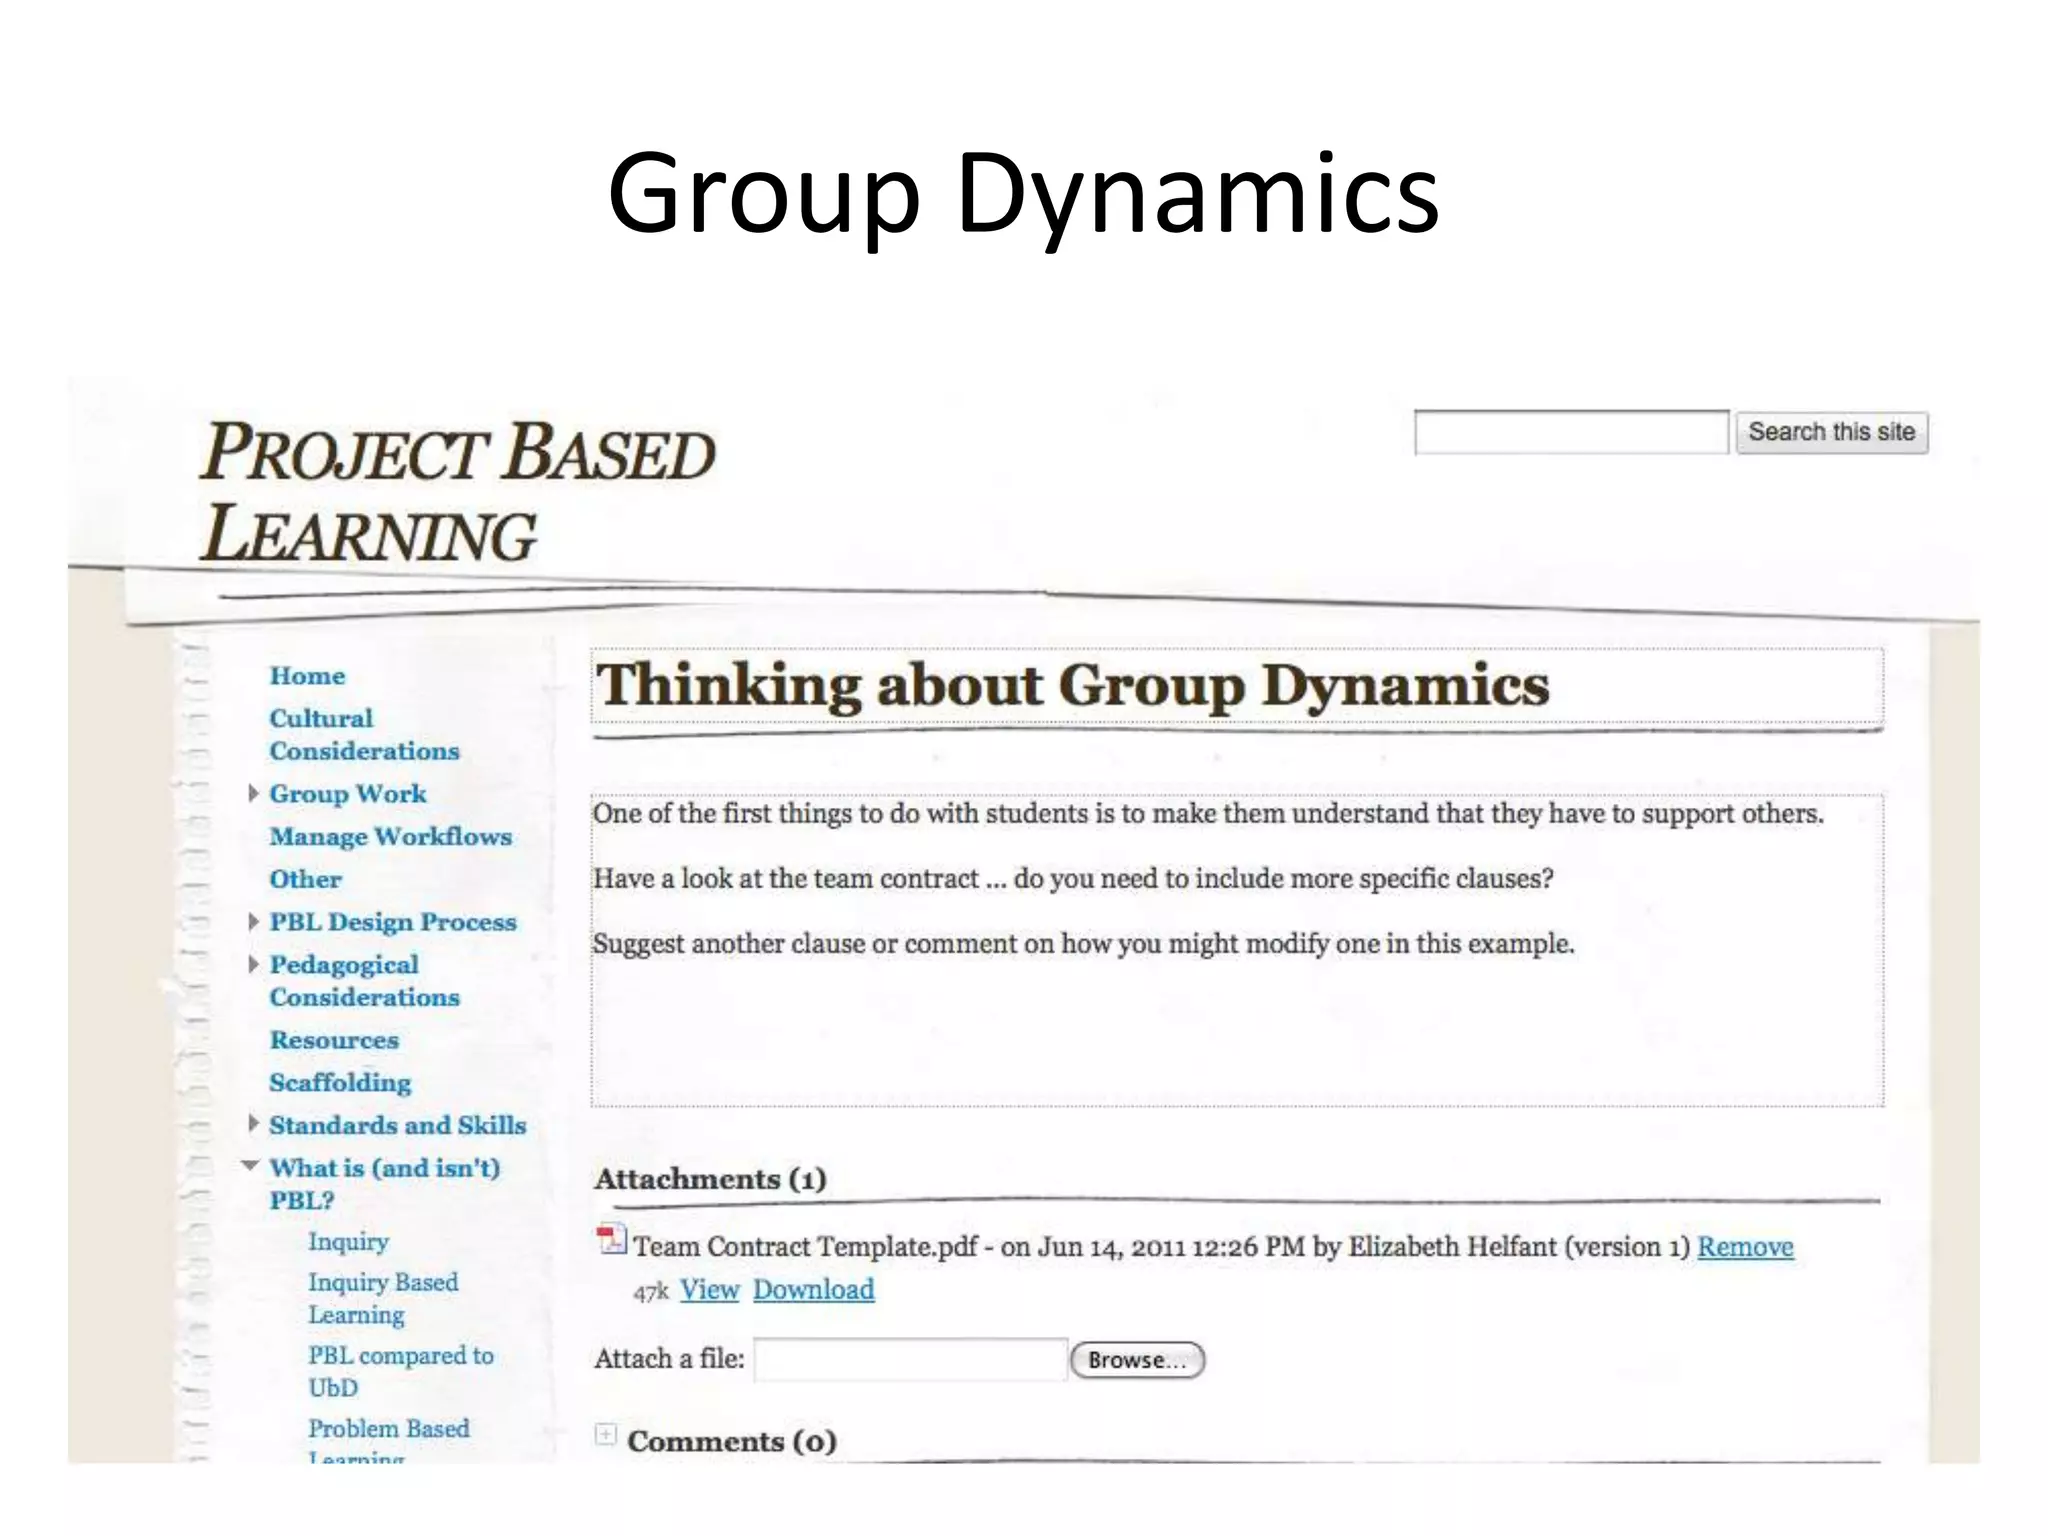Click the Search this site button
The width and height of the screenshot is (2048, 1536).
coord(1831,432)
